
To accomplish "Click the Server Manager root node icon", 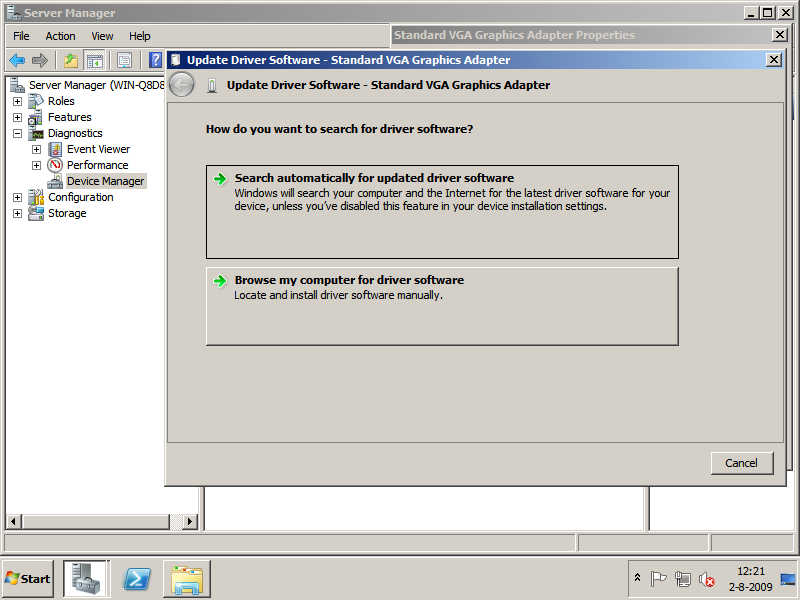I will point(17,85).
